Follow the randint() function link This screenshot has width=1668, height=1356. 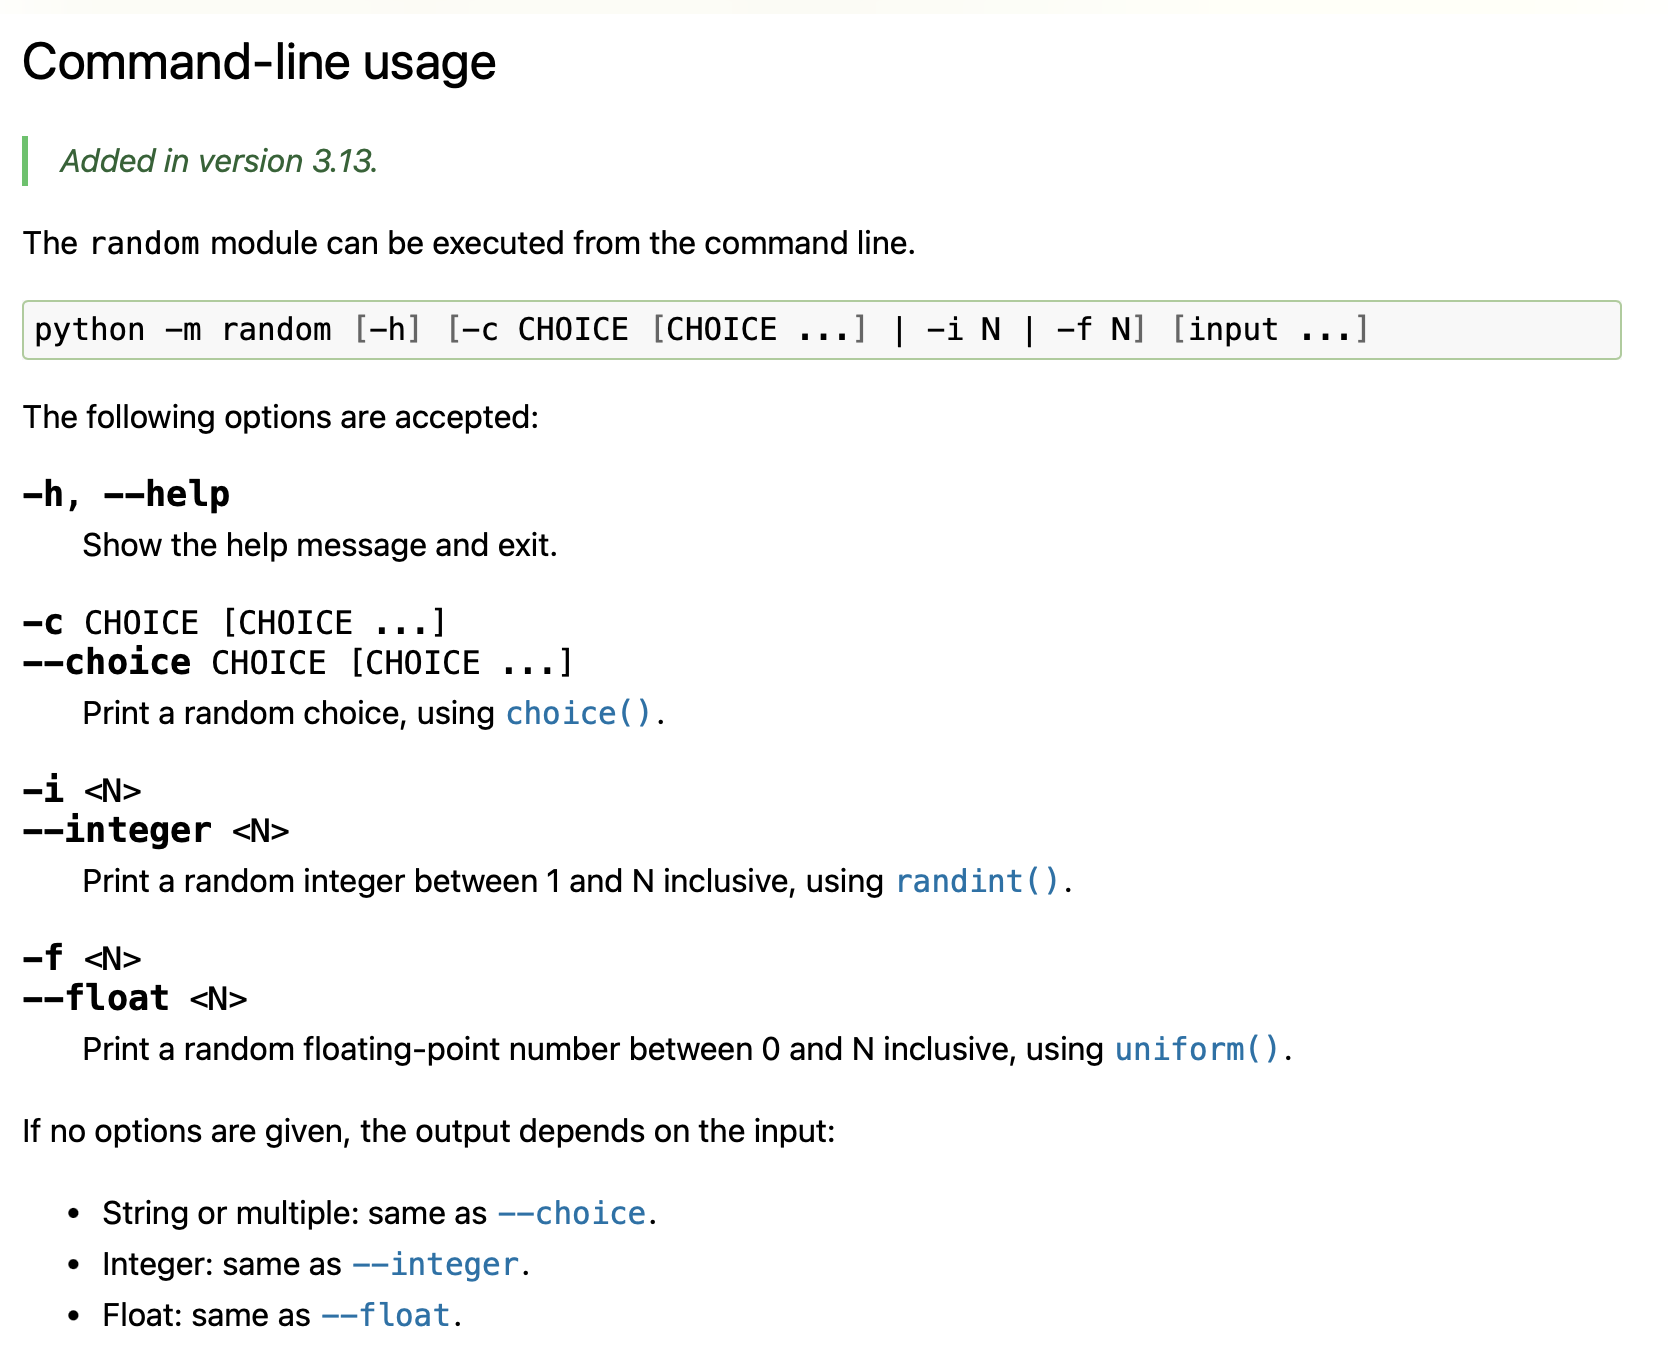[x=976, y=882]
